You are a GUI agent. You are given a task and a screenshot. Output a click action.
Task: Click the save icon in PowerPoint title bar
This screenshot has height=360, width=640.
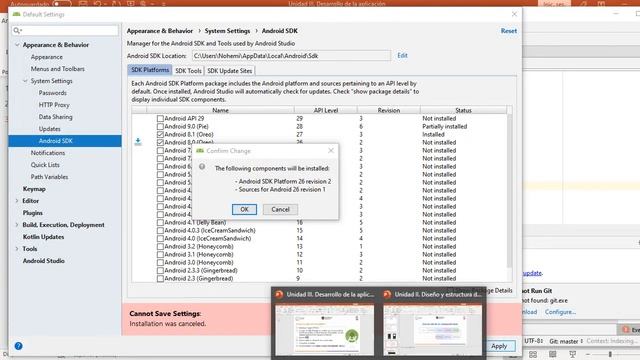coord(83,4)
